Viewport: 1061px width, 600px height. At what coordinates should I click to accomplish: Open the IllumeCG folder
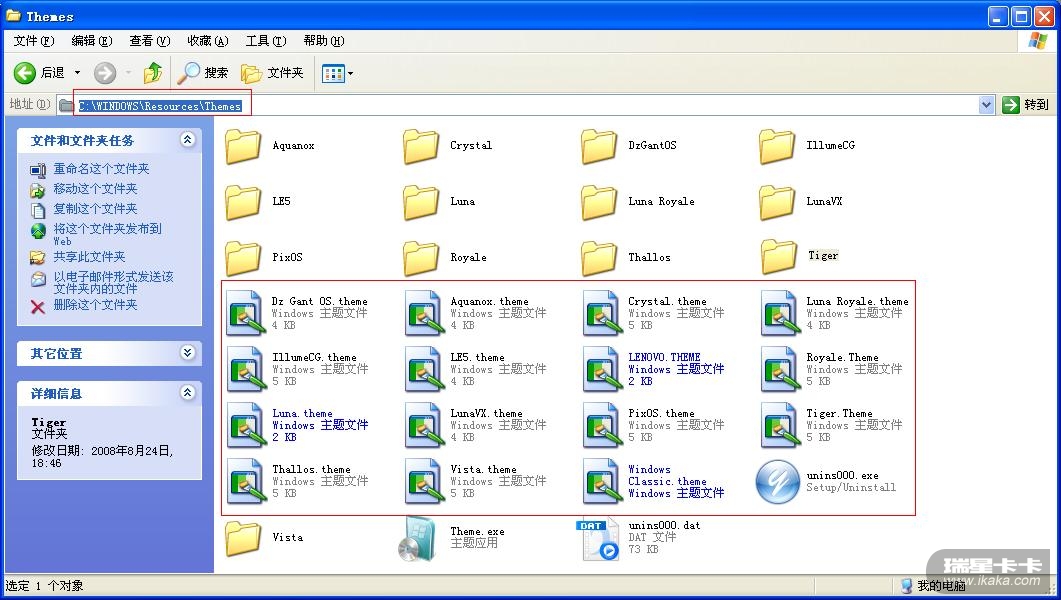pyautogui.click(x=807, y=146)
